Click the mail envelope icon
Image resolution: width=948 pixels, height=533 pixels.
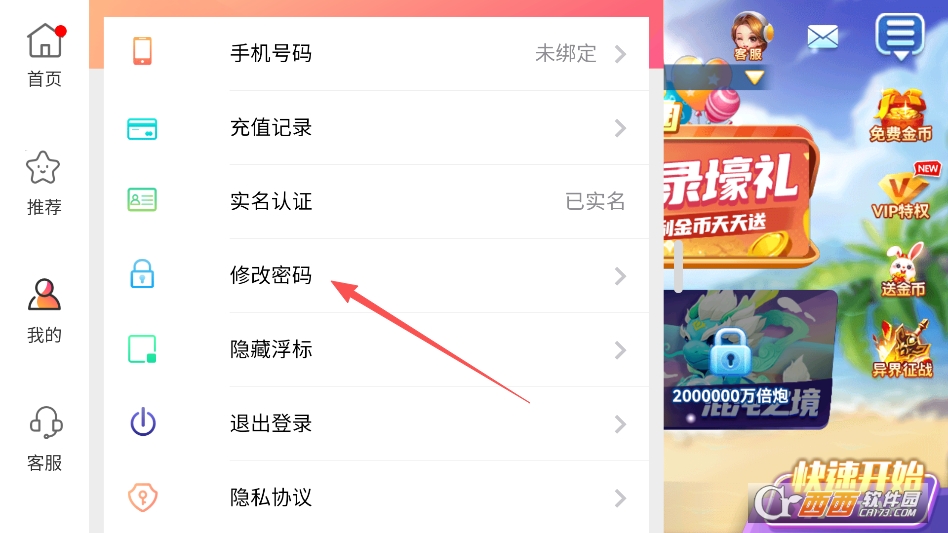[822, 37]
